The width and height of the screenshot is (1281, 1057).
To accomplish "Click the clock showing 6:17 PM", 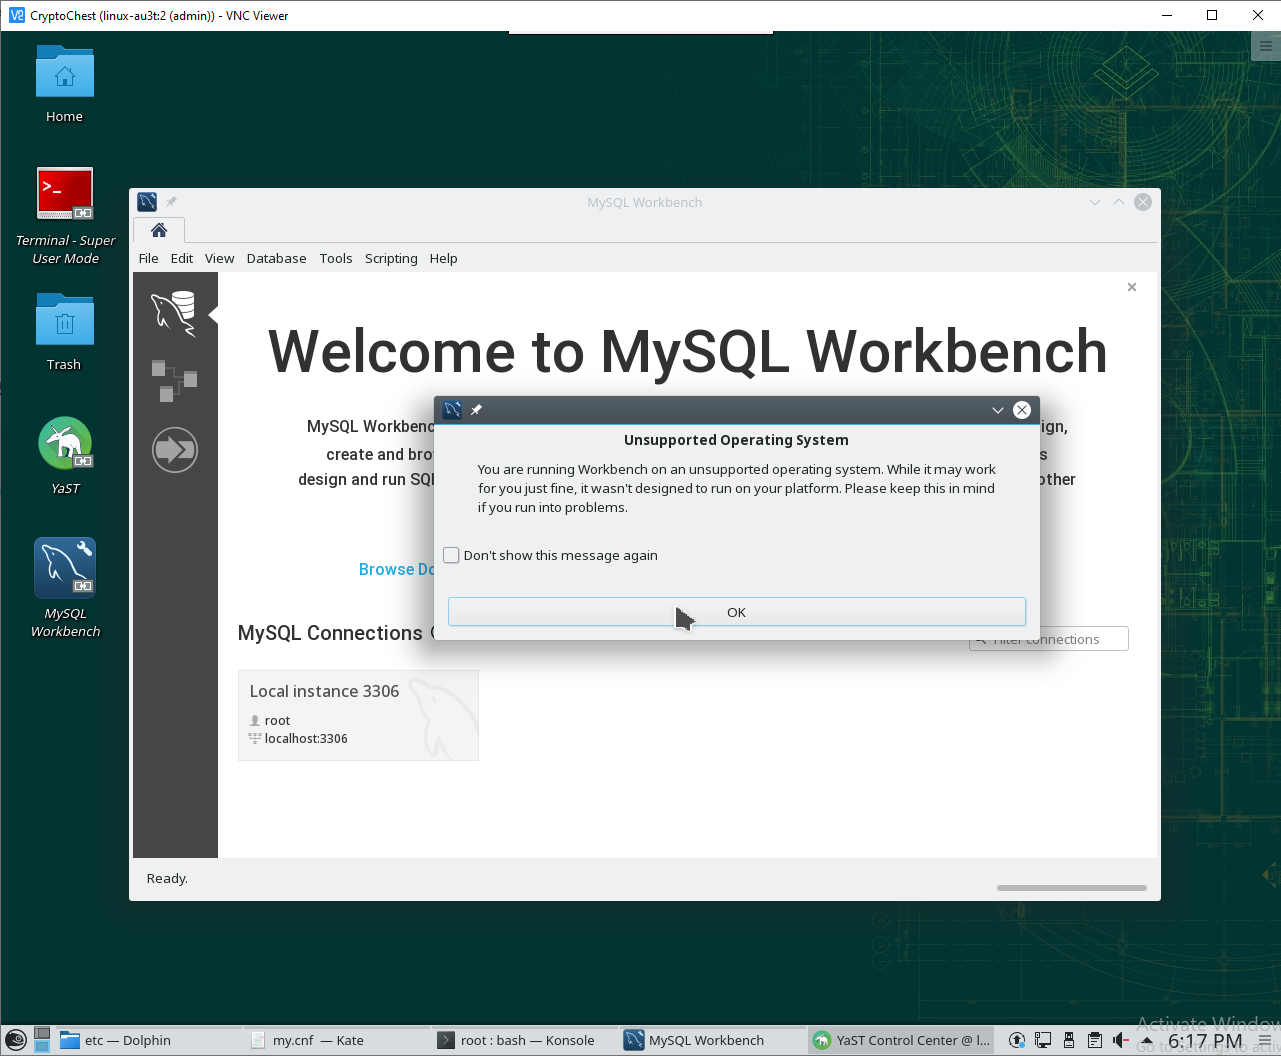I will [x=1205, y=1041].
